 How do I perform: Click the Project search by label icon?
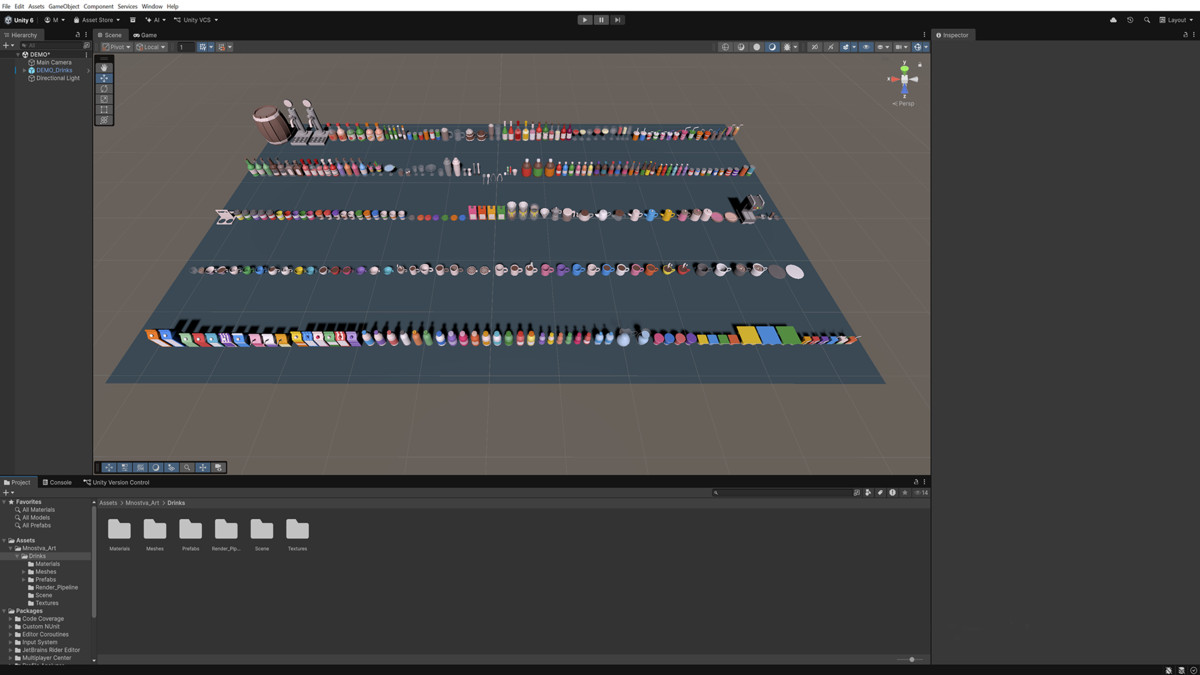[880, 492]
